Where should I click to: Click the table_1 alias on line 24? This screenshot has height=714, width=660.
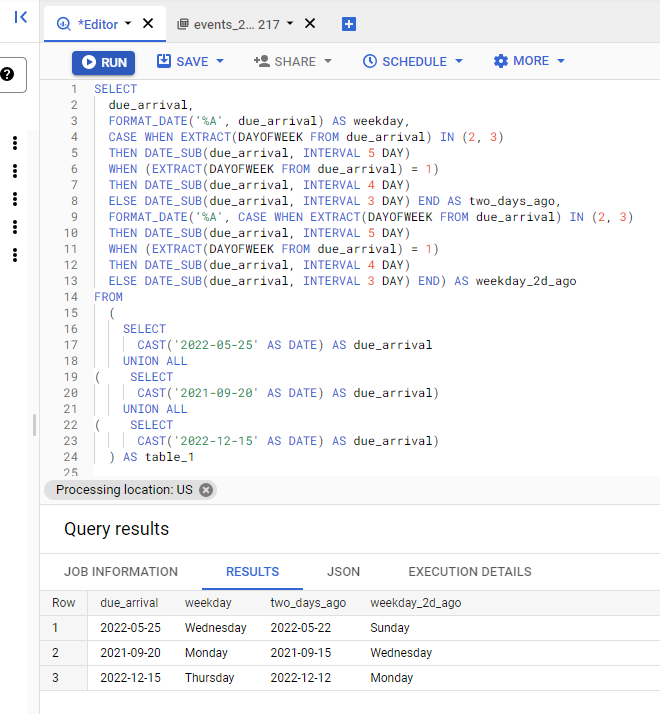coord(169,457)
